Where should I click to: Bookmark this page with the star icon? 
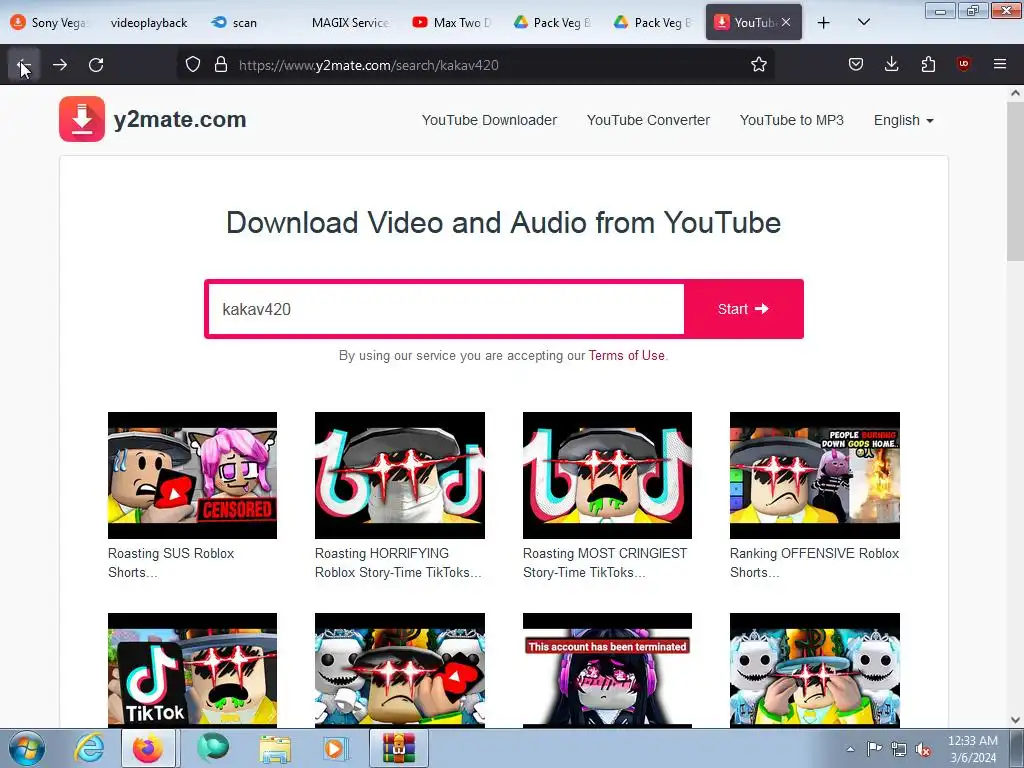(x=758, y=65)
